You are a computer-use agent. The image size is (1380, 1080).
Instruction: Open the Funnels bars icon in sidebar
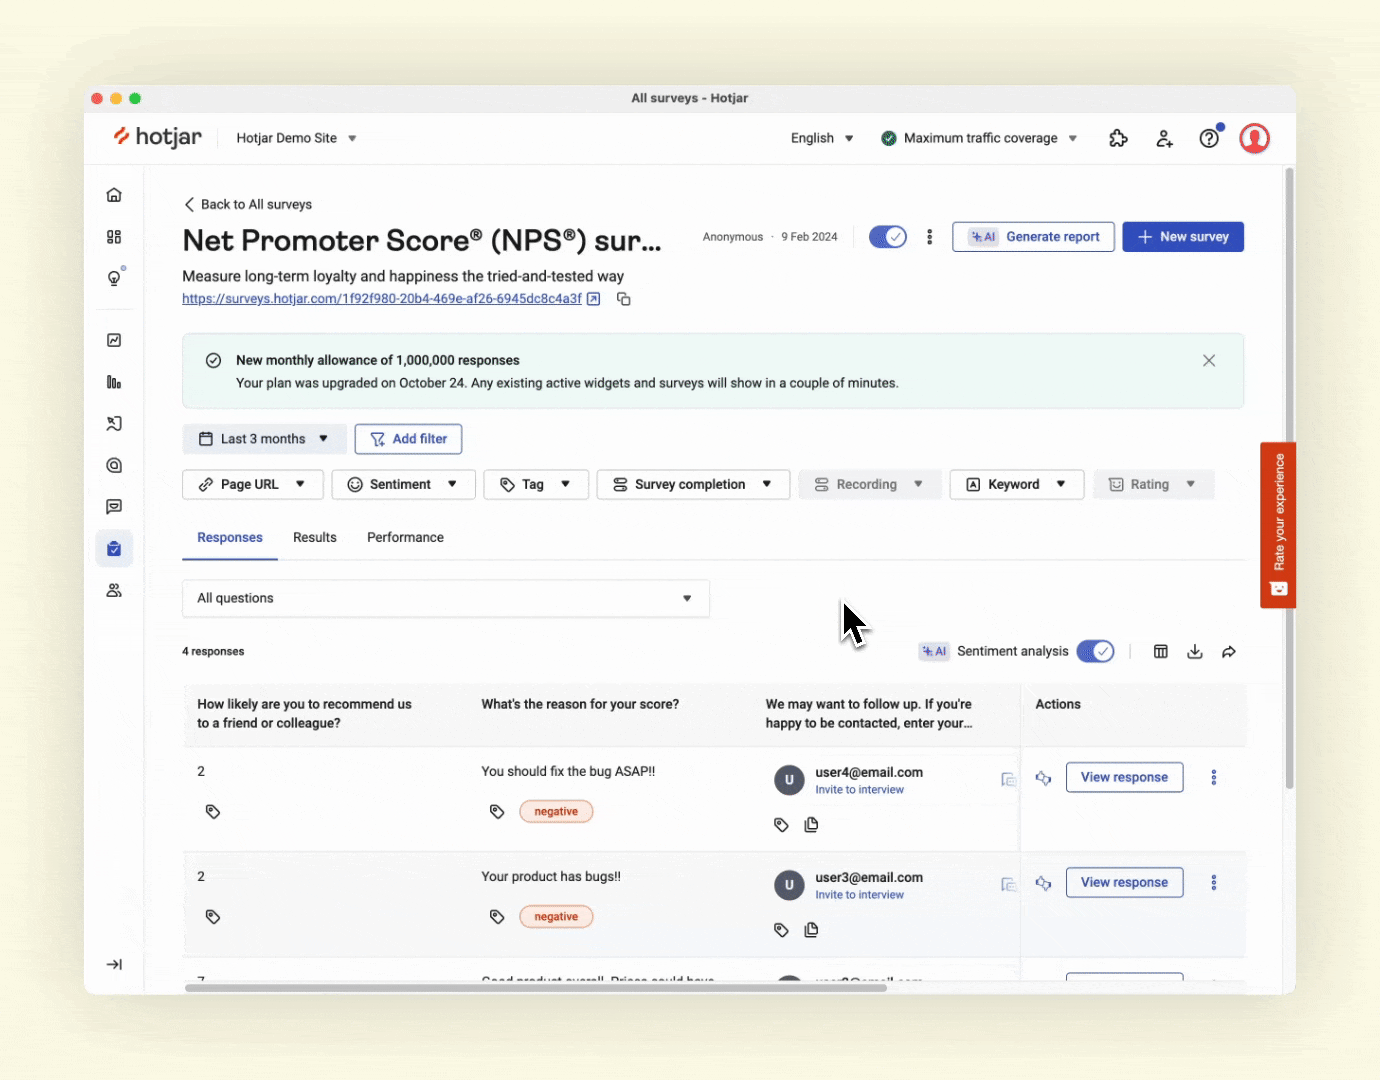click(114, 382)
